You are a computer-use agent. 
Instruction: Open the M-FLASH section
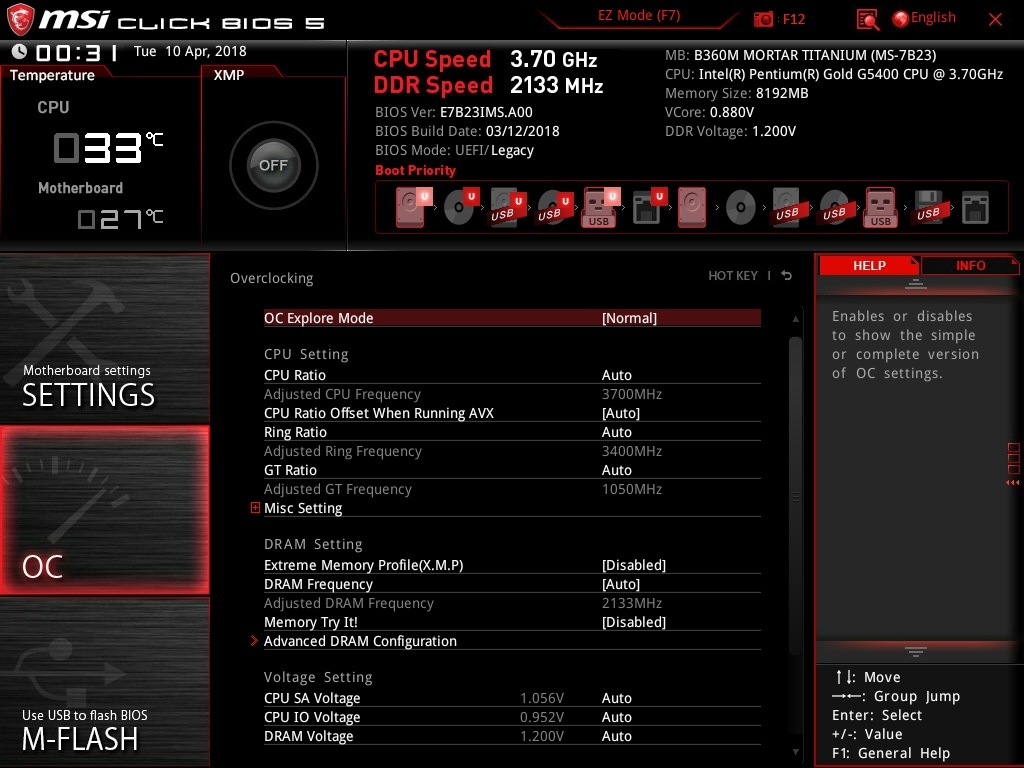104,682
